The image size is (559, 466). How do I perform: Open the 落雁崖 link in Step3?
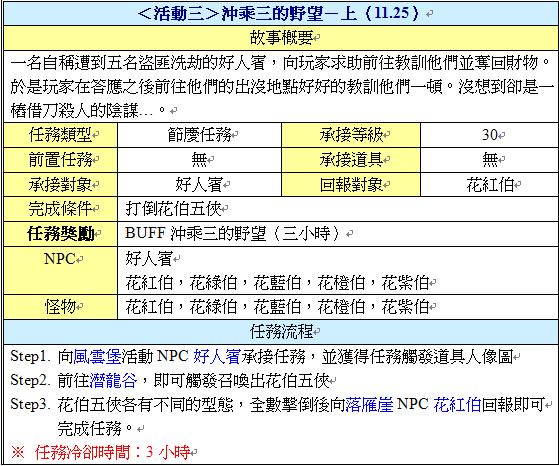369,404
